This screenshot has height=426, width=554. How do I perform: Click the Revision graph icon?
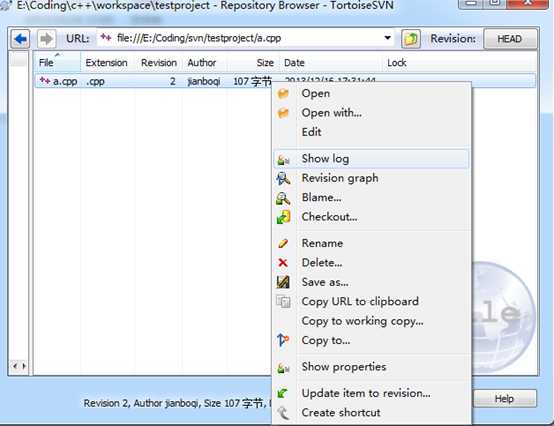tap(283, 178)
